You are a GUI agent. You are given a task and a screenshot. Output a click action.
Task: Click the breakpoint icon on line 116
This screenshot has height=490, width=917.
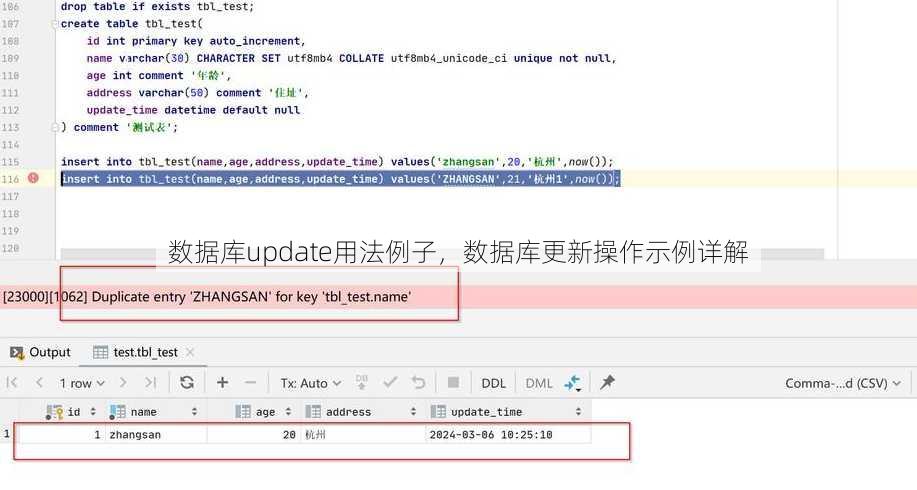click(33, 178)
